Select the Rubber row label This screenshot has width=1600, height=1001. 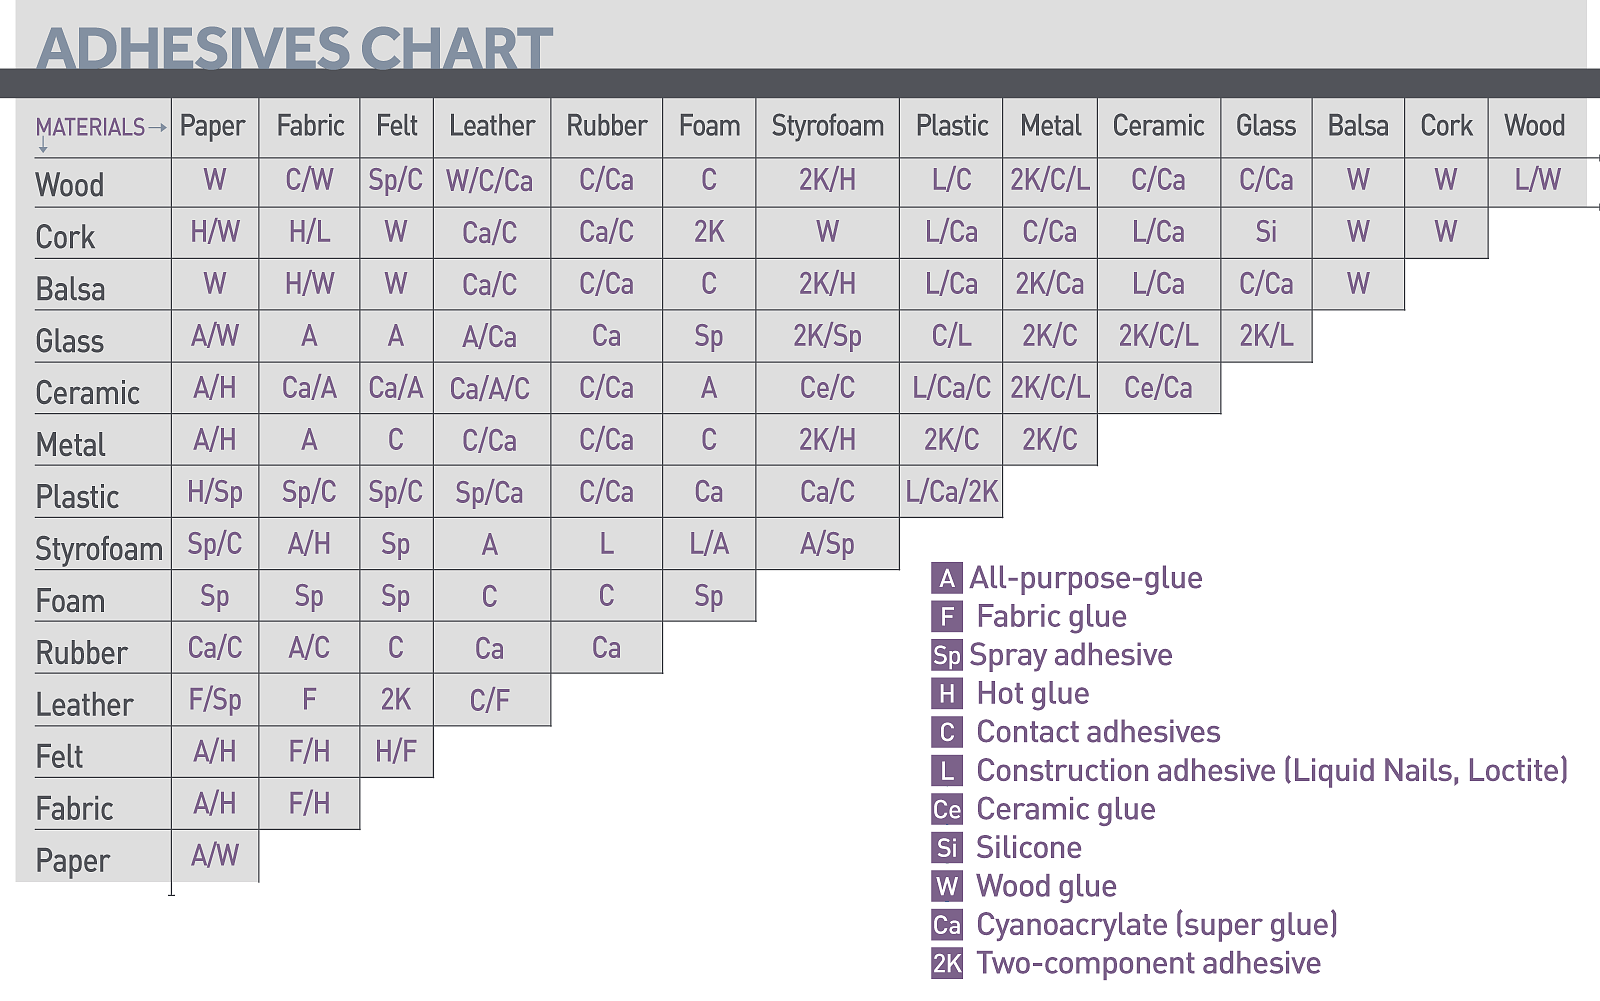[x=82, y=653]
